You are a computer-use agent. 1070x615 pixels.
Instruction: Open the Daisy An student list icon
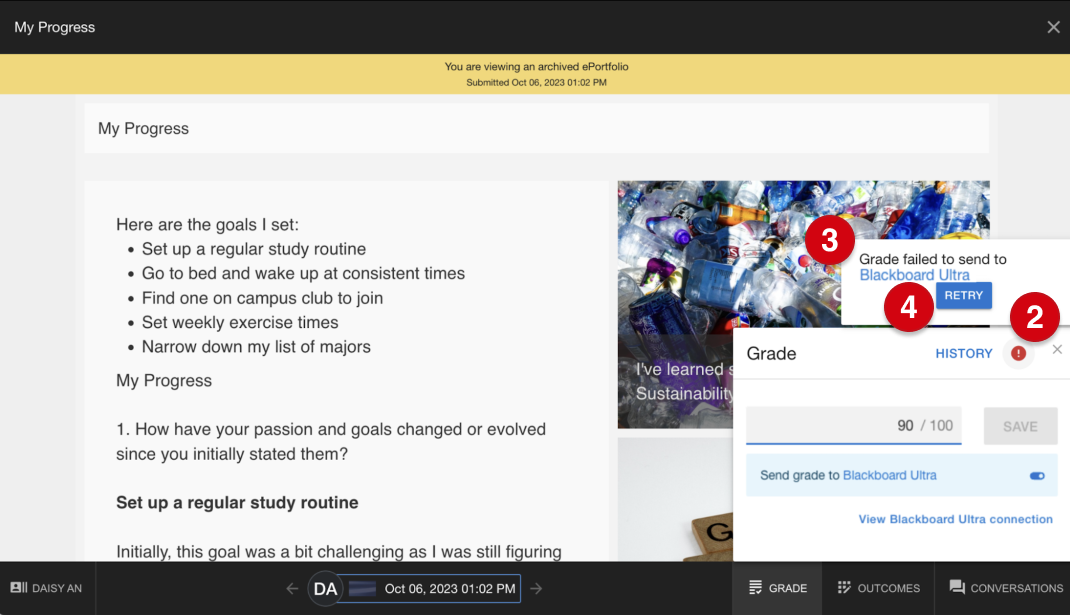(19, 588)
